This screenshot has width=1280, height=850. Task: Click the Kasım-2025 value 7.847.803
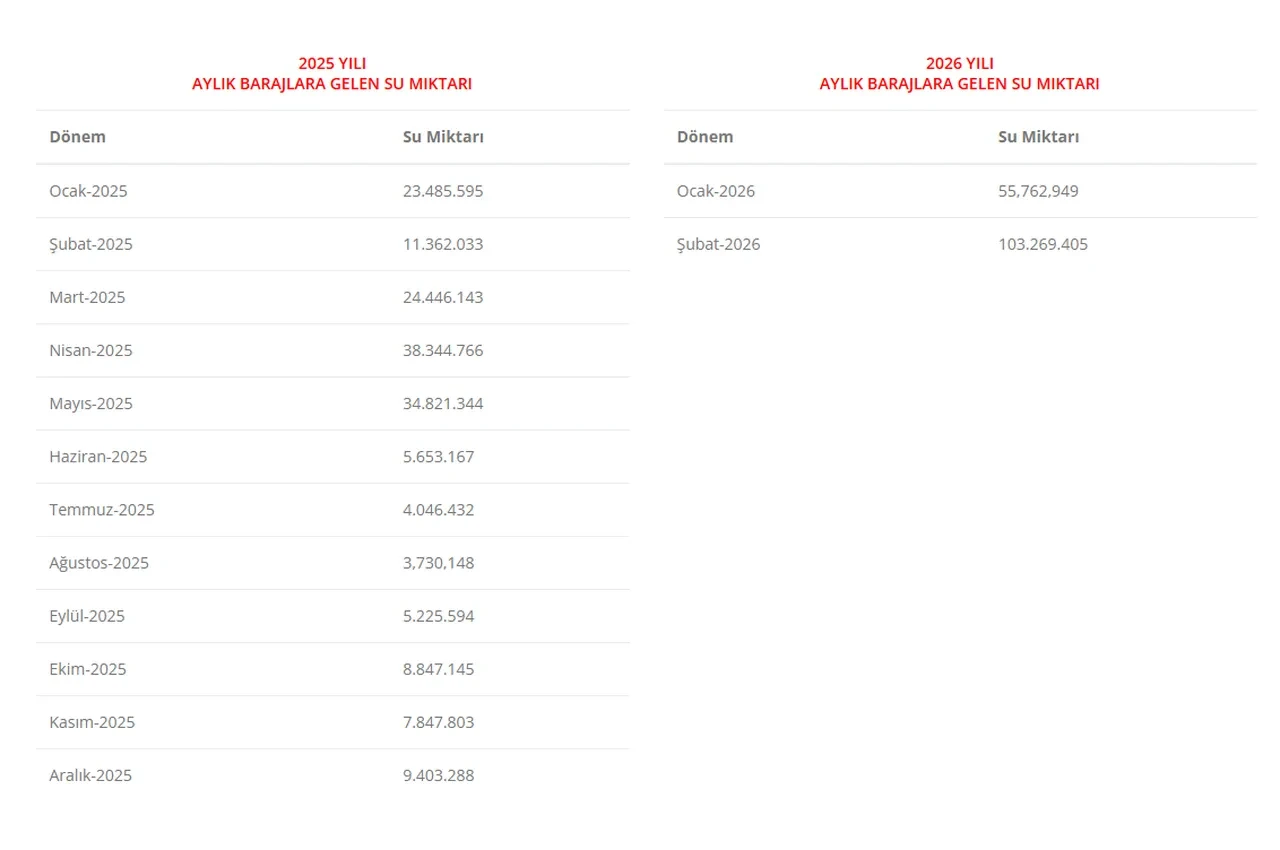[439, 722]
